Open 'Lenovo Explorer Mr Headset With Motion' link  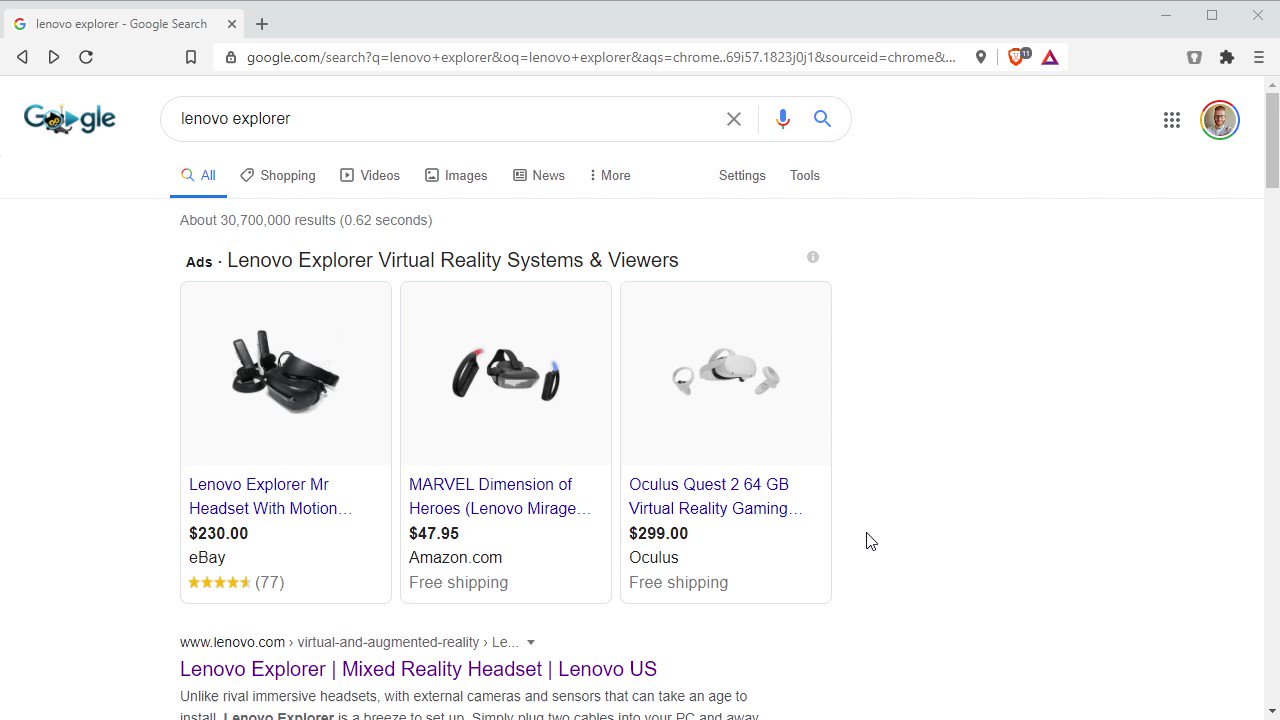270,496
